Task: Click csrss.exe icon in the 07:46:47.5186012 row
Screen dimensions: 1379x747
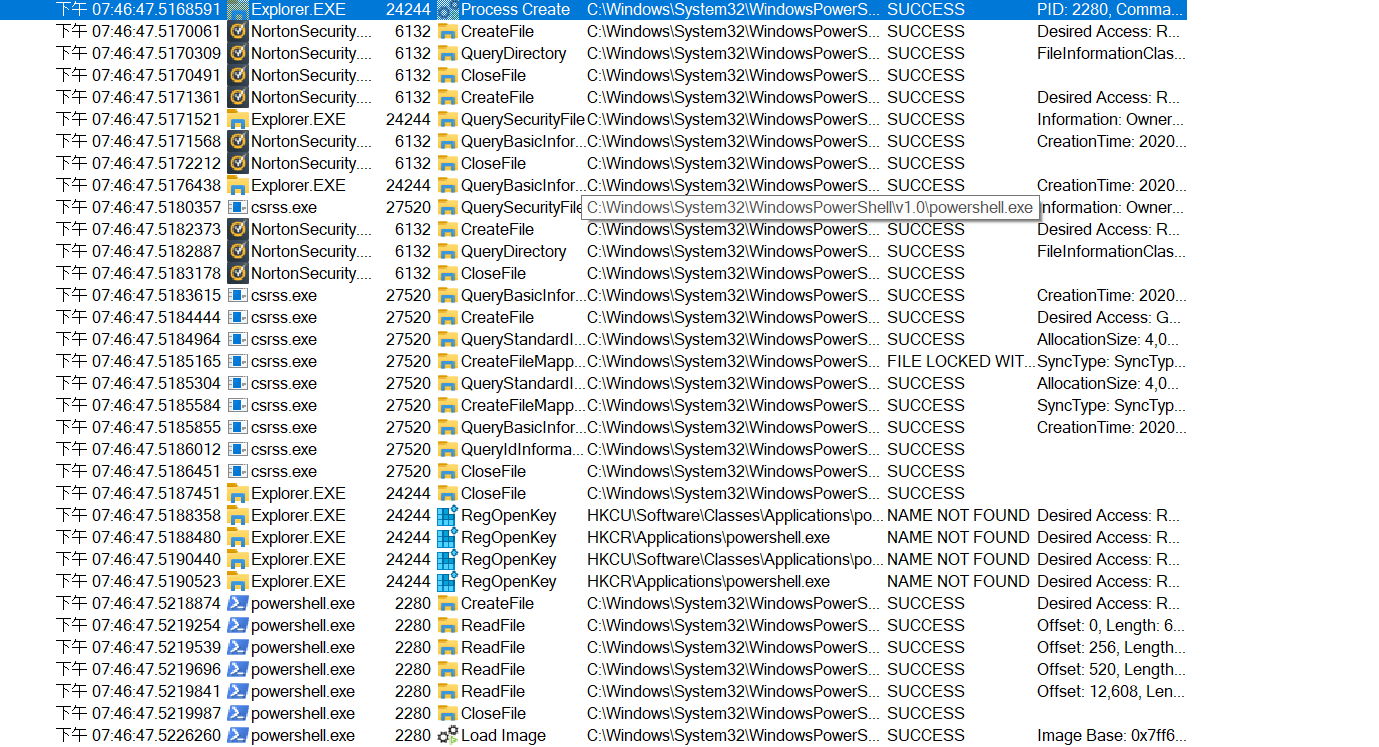Action: 238,450
